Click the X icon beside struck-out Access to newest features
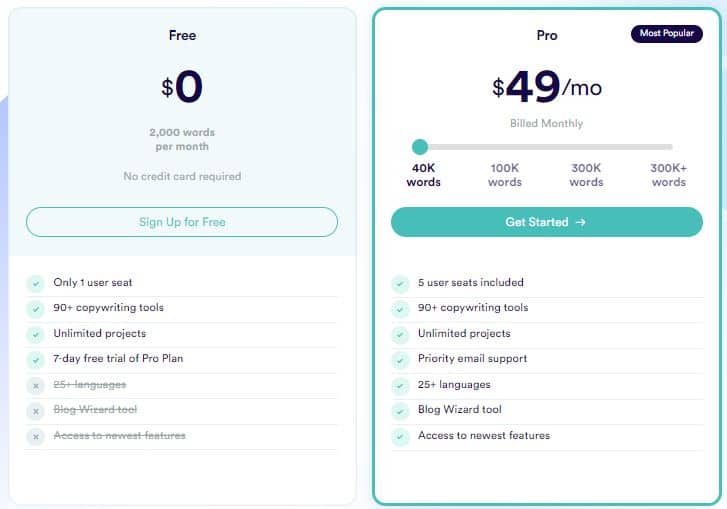Screen dimensions: 727x509 click(x=36, y=437)
